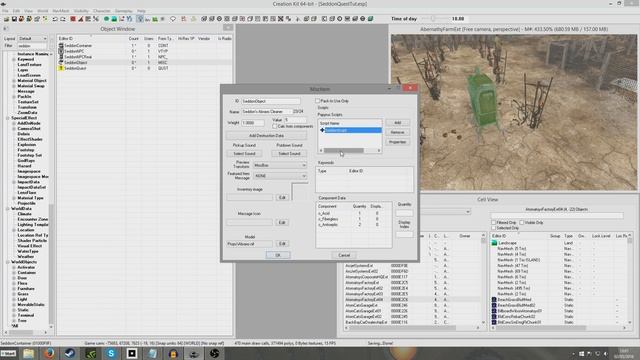Toggle Filtered Only checkbox in Cell View
This screenshot has height=360, width=640.
pyautogui.click(x=494, y=223)
